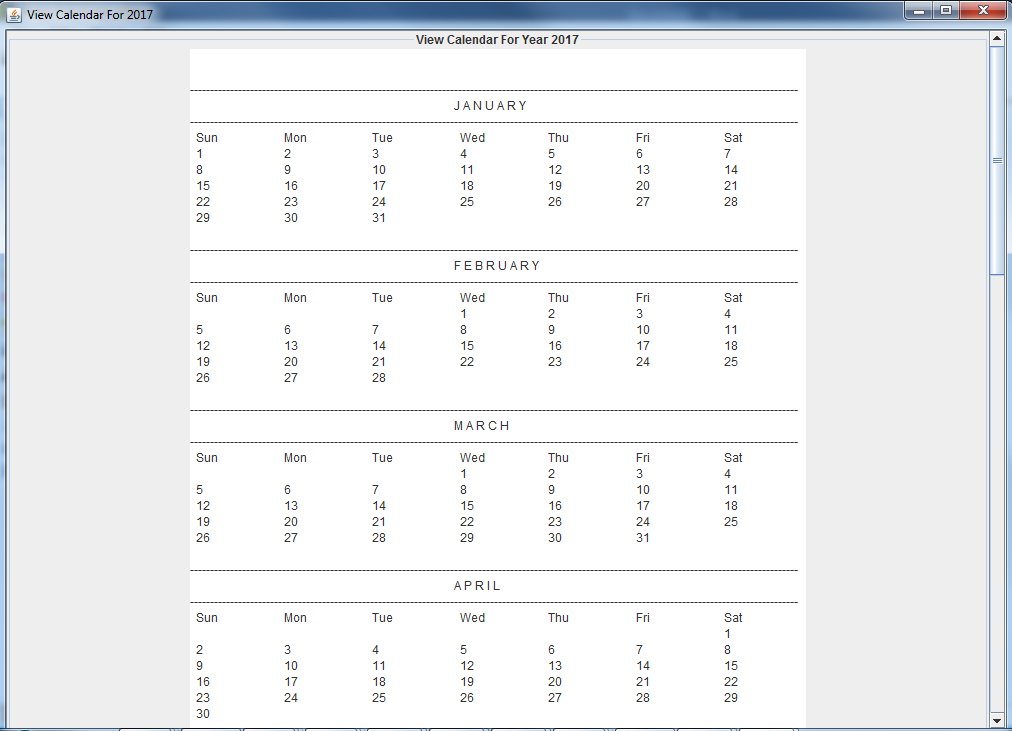Viewport: 1012px width, 731px height.
Task: Close the View Calendar For 2017 window
Action: [983, 11]
